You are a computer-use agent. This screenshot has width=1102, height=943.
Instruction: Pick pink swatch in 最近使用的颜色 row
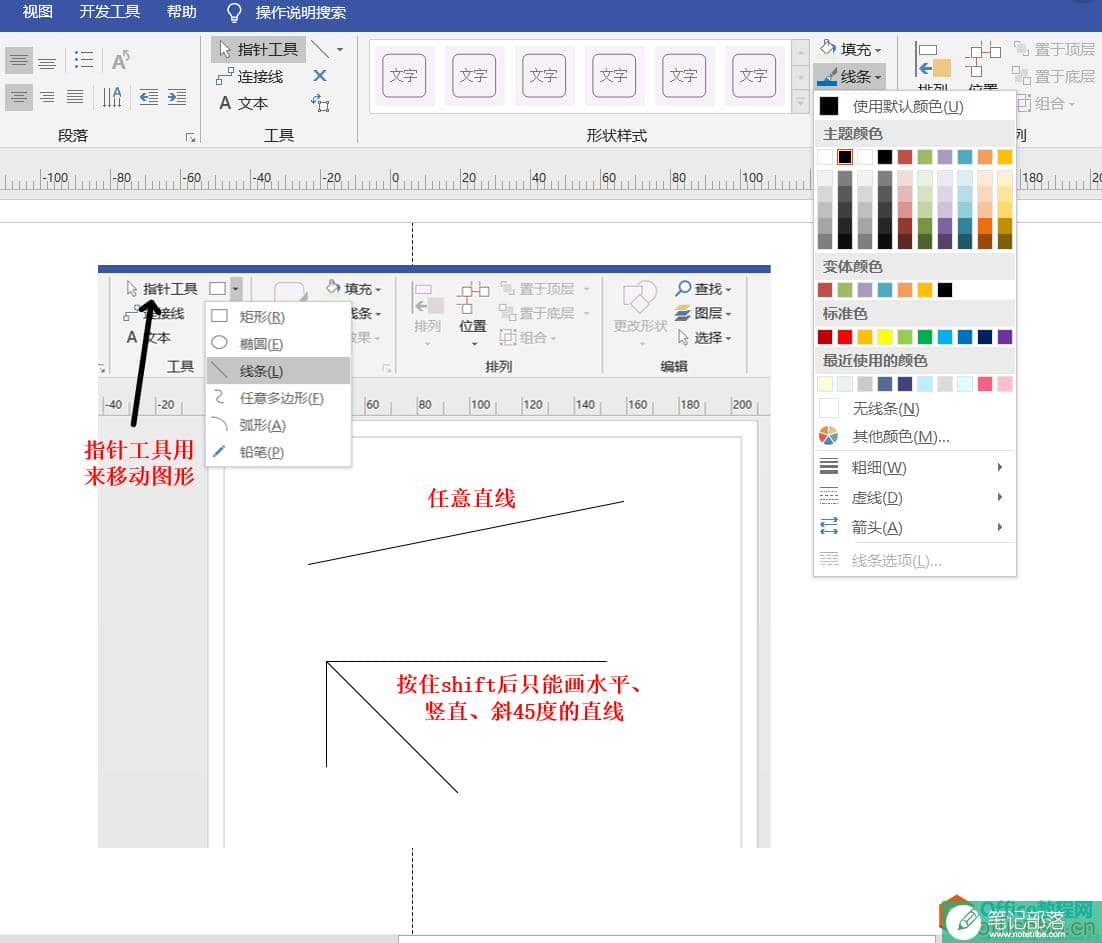[x=985, y=384]
